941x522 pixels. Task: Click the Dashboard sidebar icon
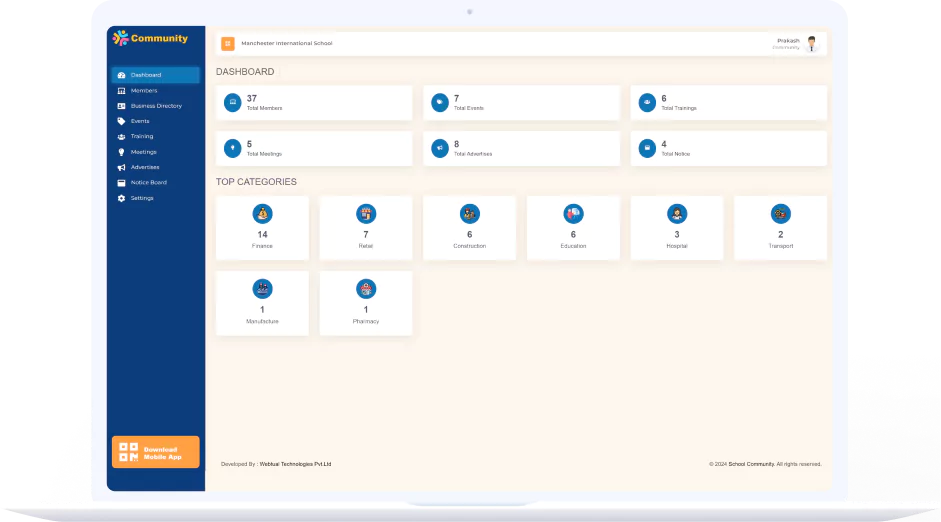[x=121, y=75]
